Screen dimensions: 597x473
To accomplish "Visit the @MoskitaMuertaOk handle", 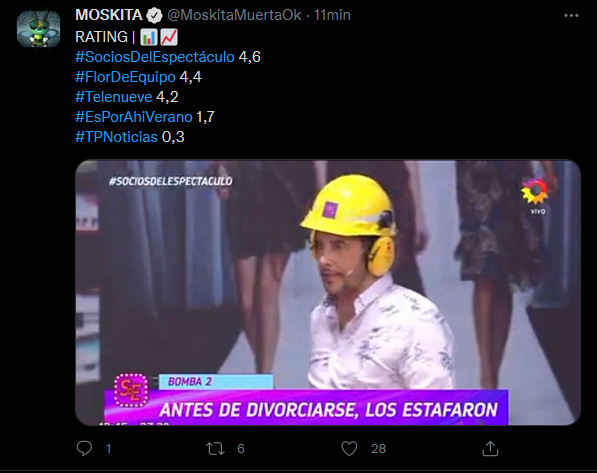I will 234,15.
